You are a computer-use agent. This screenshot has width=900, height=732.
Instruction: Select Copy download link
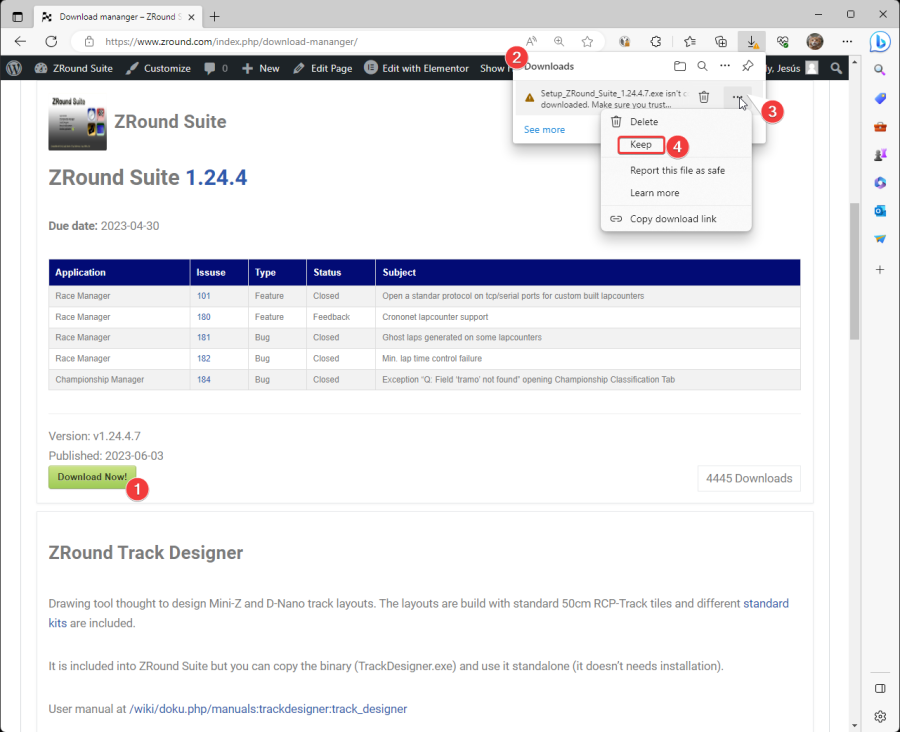676,219
